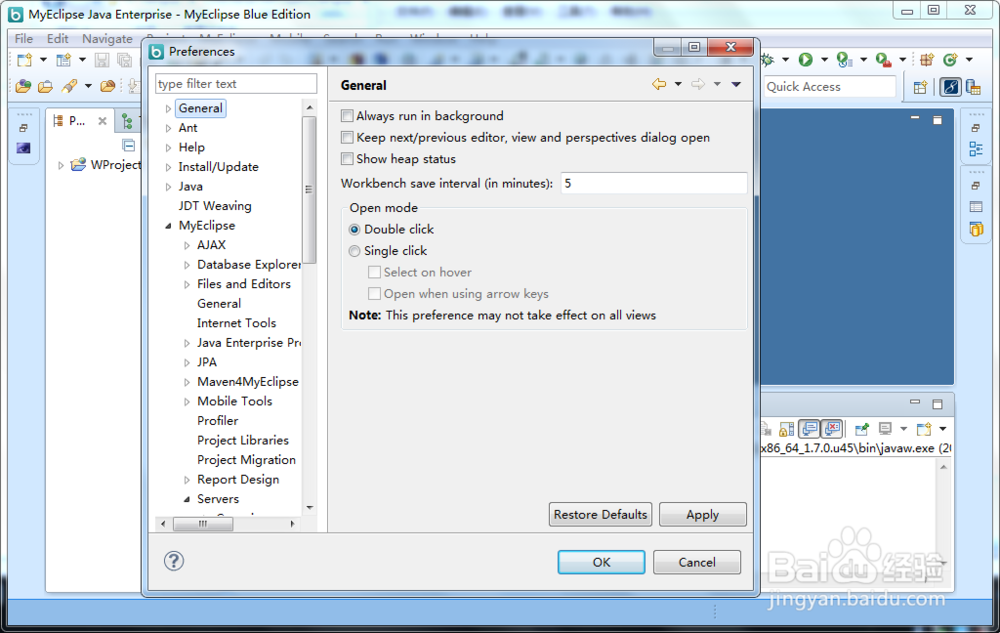
Task: Click the Collapse All icon in Package Explorer
Action: [129, 145]
